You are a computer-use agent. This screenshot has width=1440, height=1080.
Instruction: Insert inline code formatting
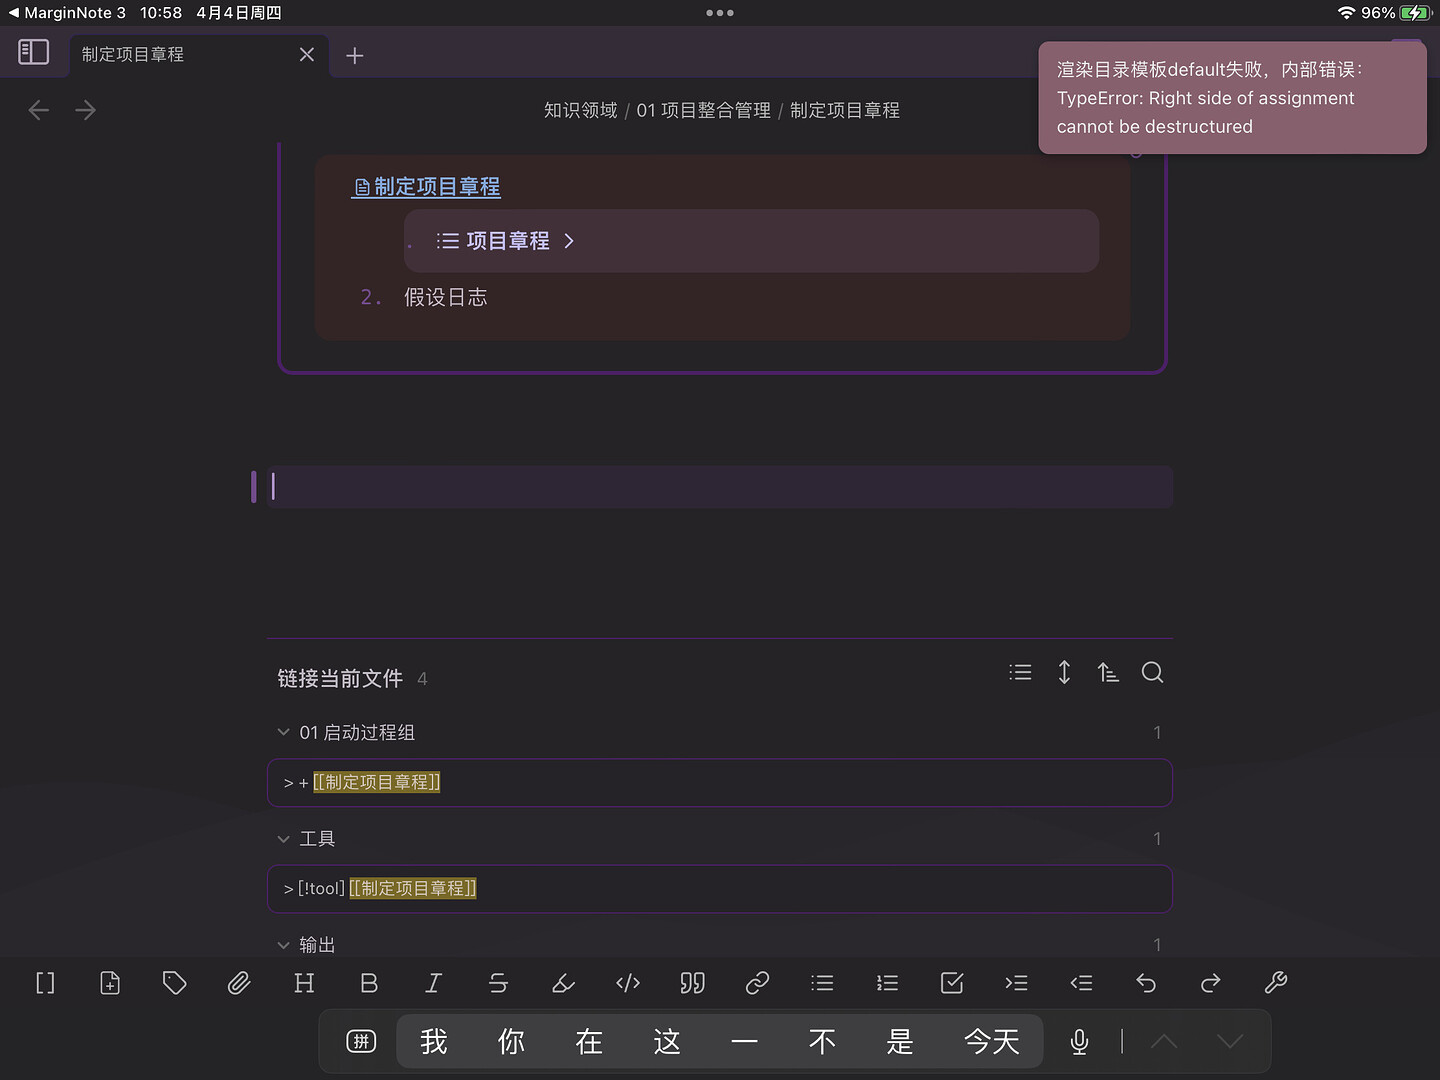tap(628, 983)
